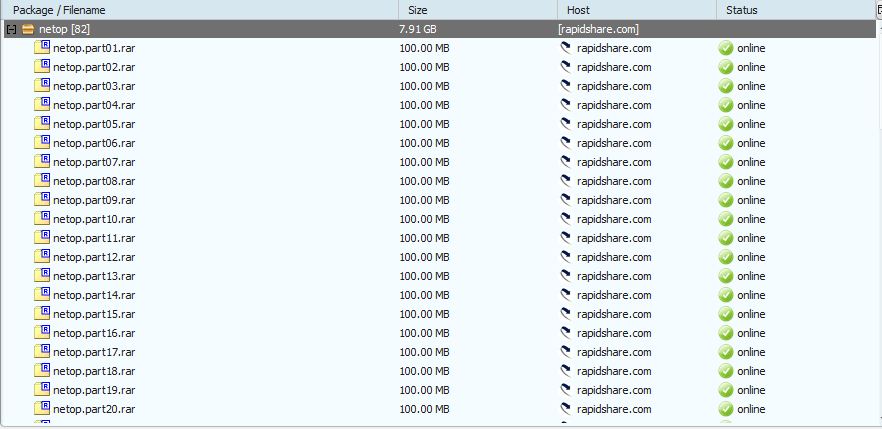Select file name netop.part13.rar
This screenshot has width=882, height=429.
(94, 276)
